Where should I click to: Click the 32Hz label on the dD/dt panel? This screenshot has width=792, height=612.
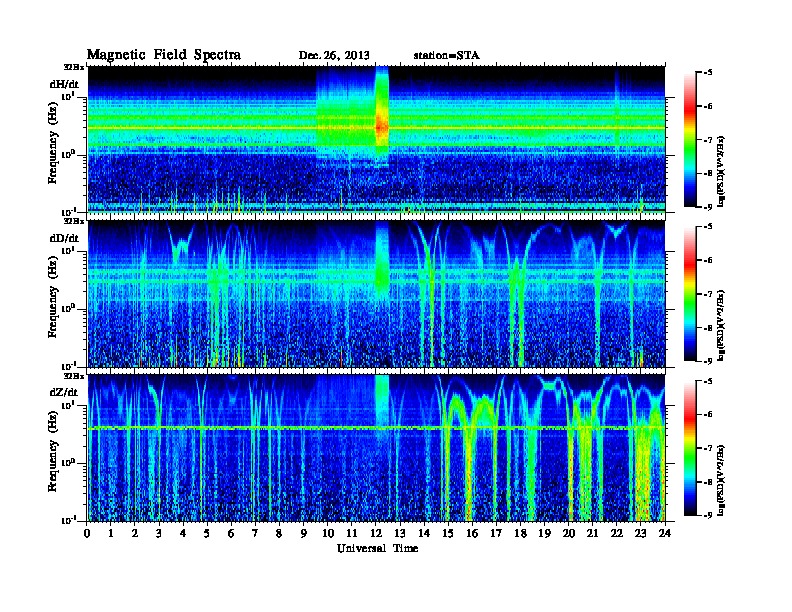[73, 221]
